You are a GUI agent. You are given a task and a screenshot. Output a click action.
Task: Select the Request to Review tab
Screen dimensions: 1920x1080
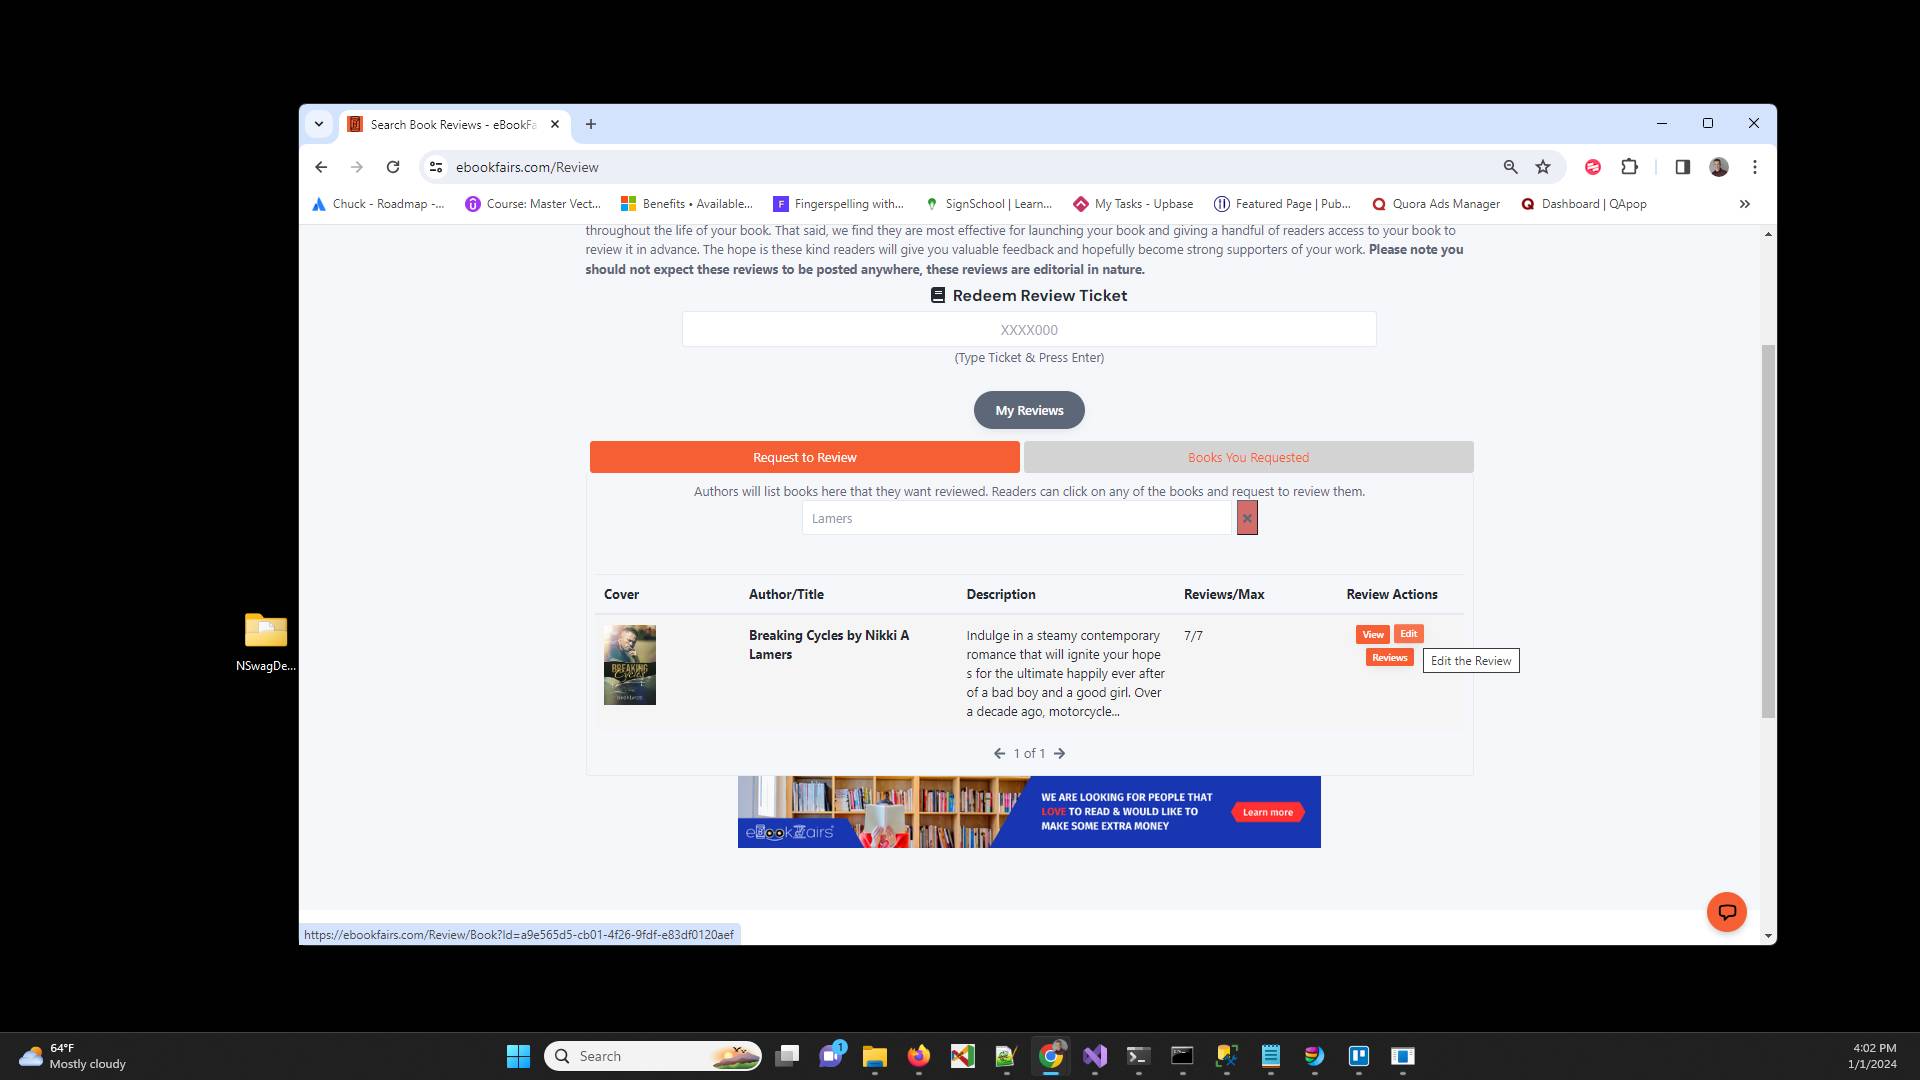click(804, 457)
